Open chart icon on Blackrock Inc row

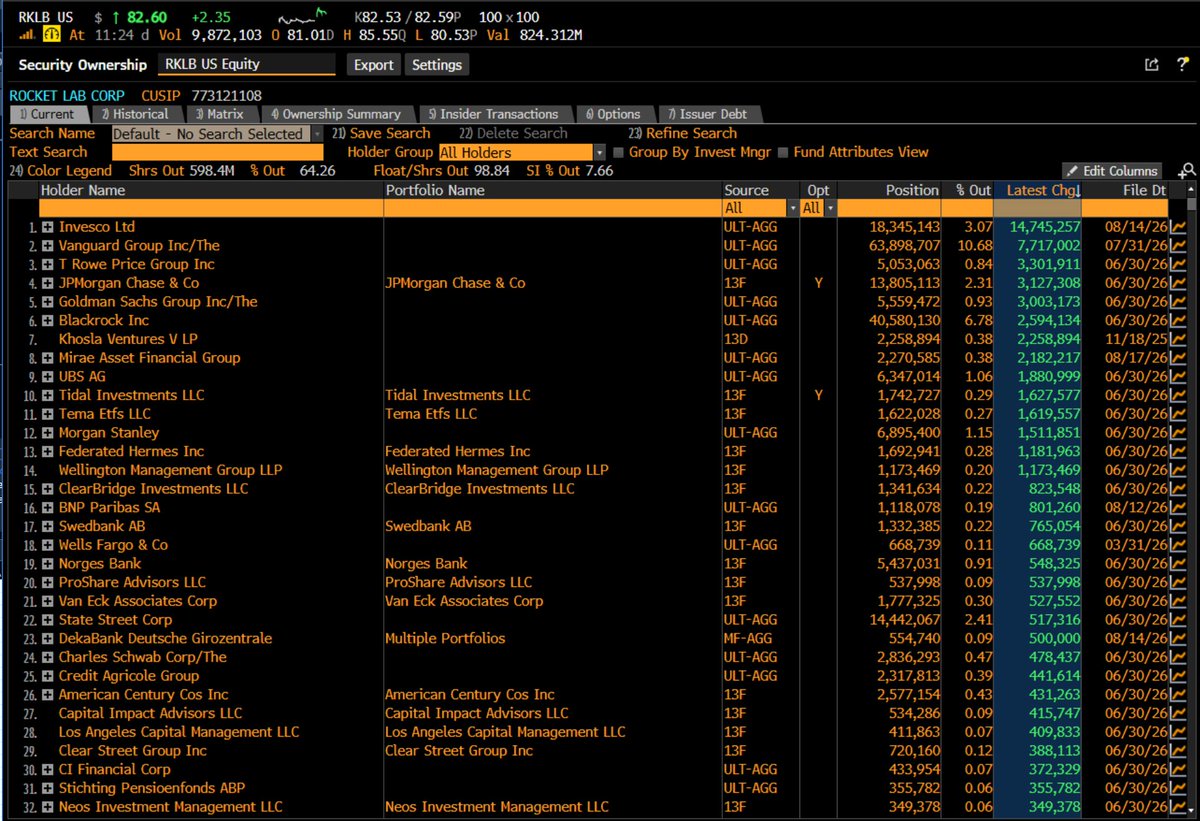(x=1178, y=321)
